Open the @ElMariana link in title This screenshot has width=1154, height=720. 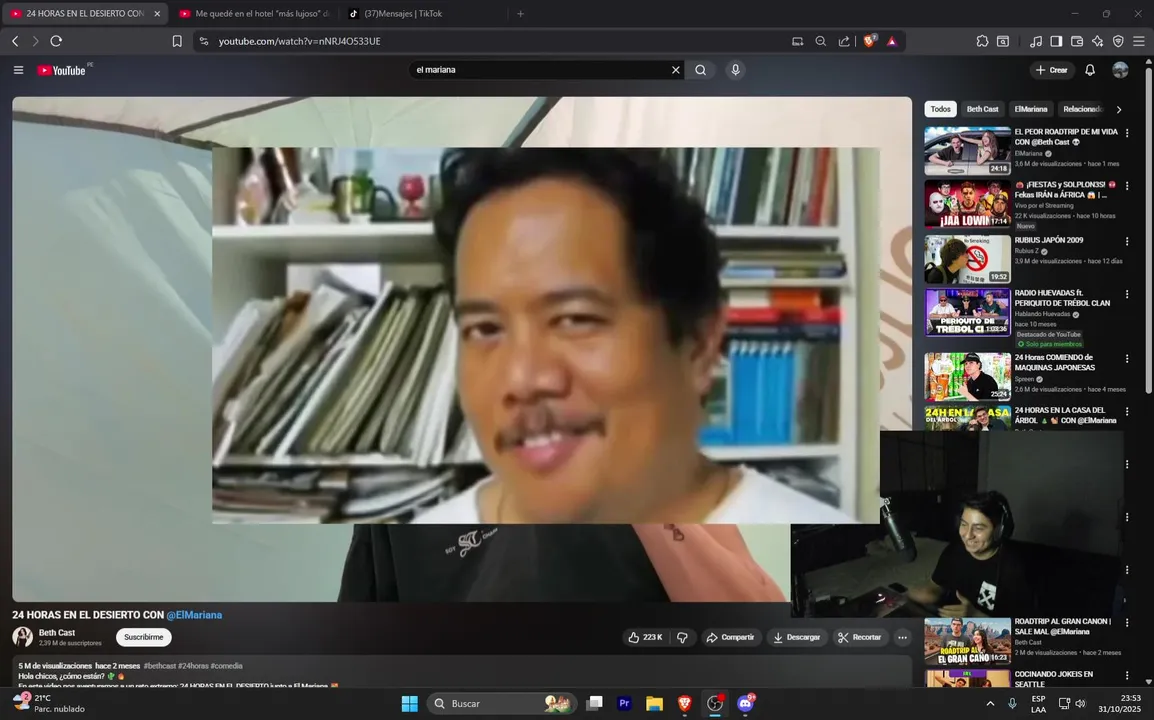[194, 615]
